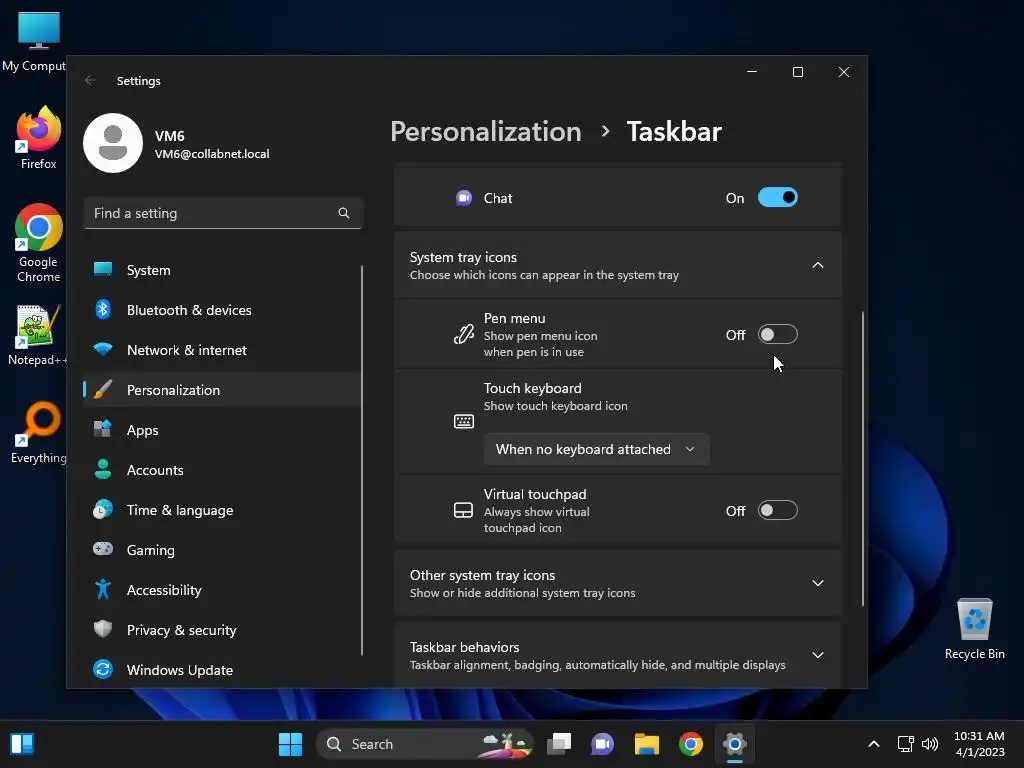Click the Touch keyboard icon
This screenshot has height=768, width=1024.
point(464,421)
